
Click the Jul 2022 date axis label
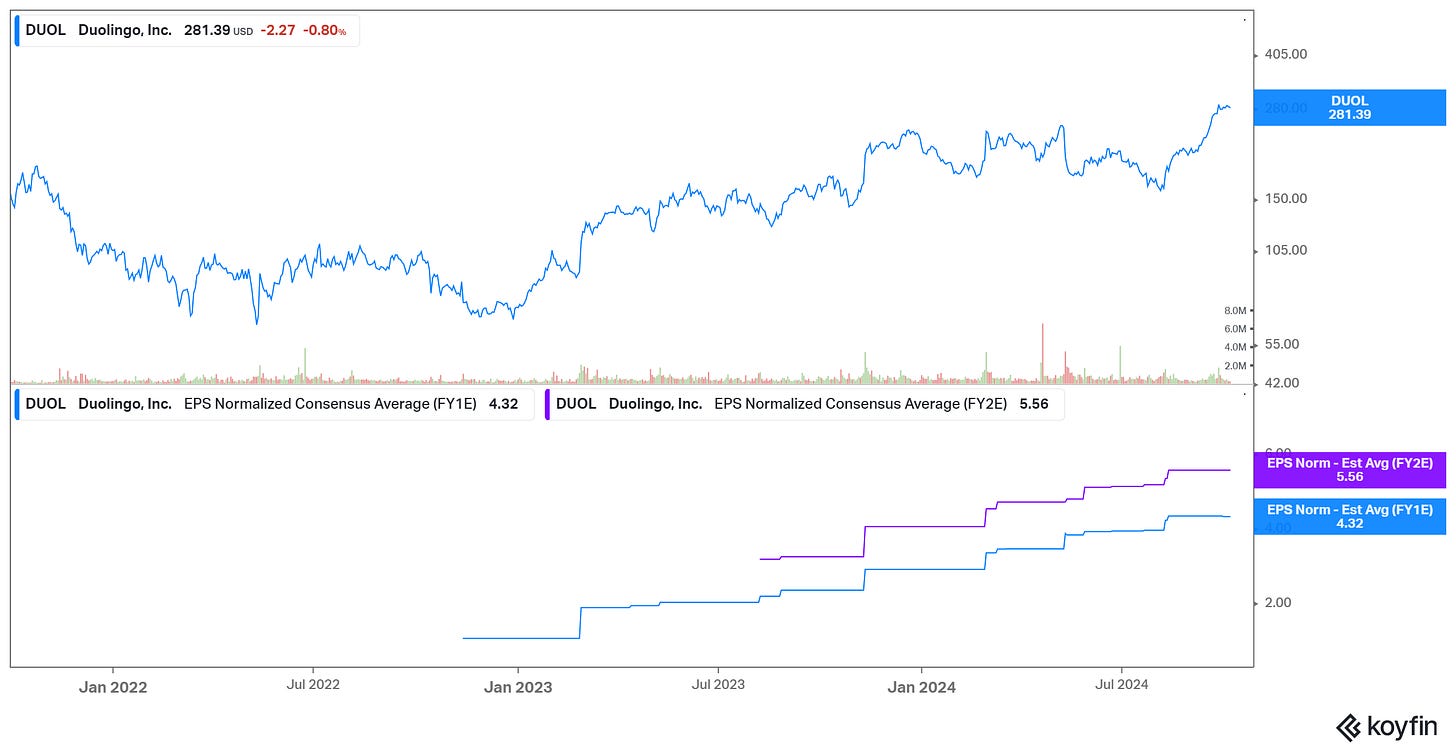312,685
